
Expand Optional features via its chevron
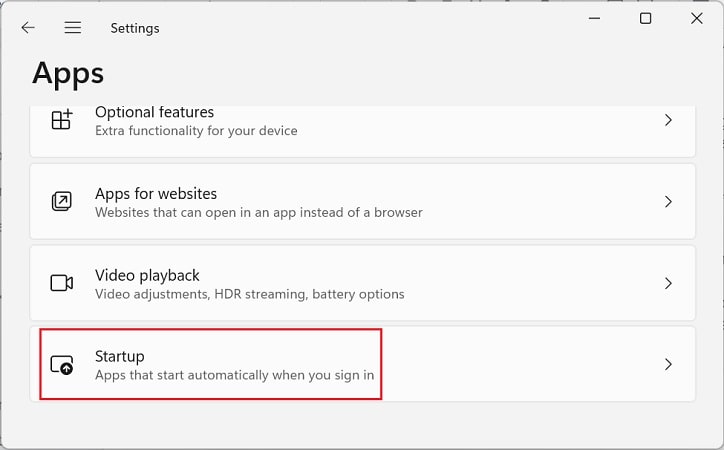pyautogui.click(x=668, y=120)
